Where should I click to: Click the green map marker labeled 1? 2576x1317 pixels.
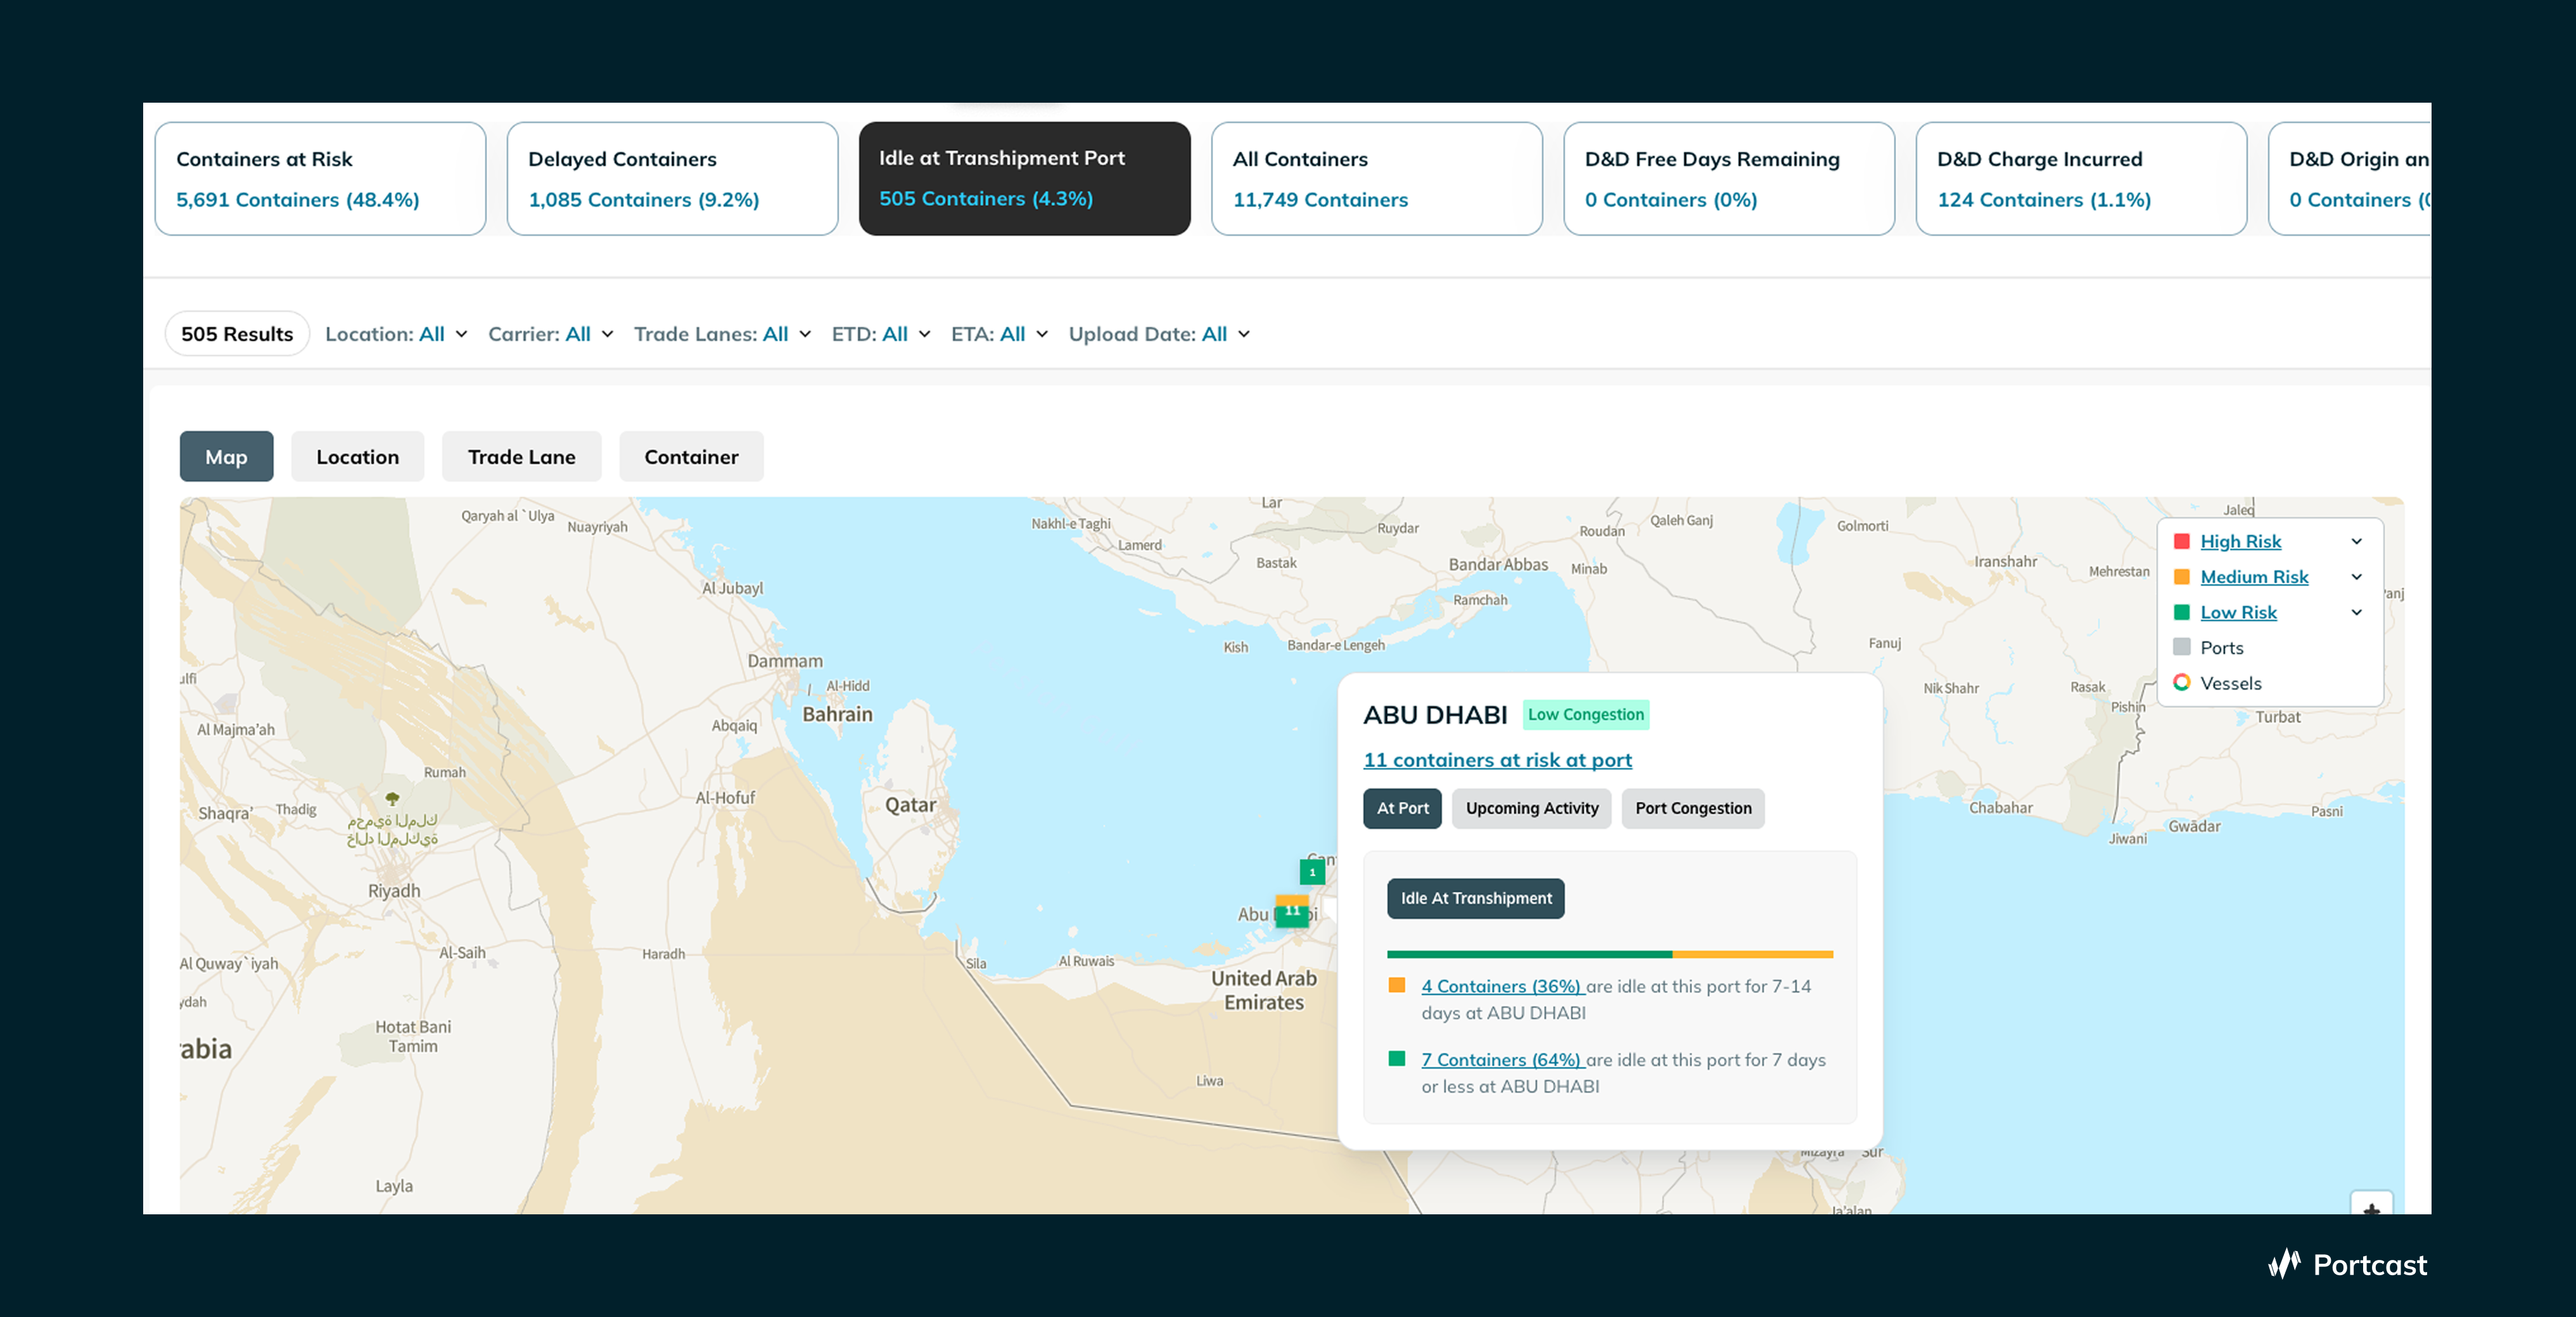click(1312, 872)
